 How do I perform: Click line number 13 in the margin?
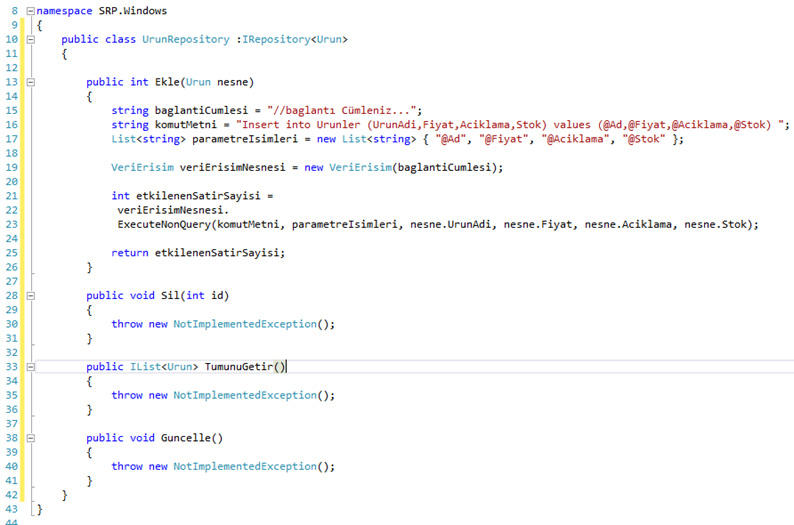pos(12,82)
